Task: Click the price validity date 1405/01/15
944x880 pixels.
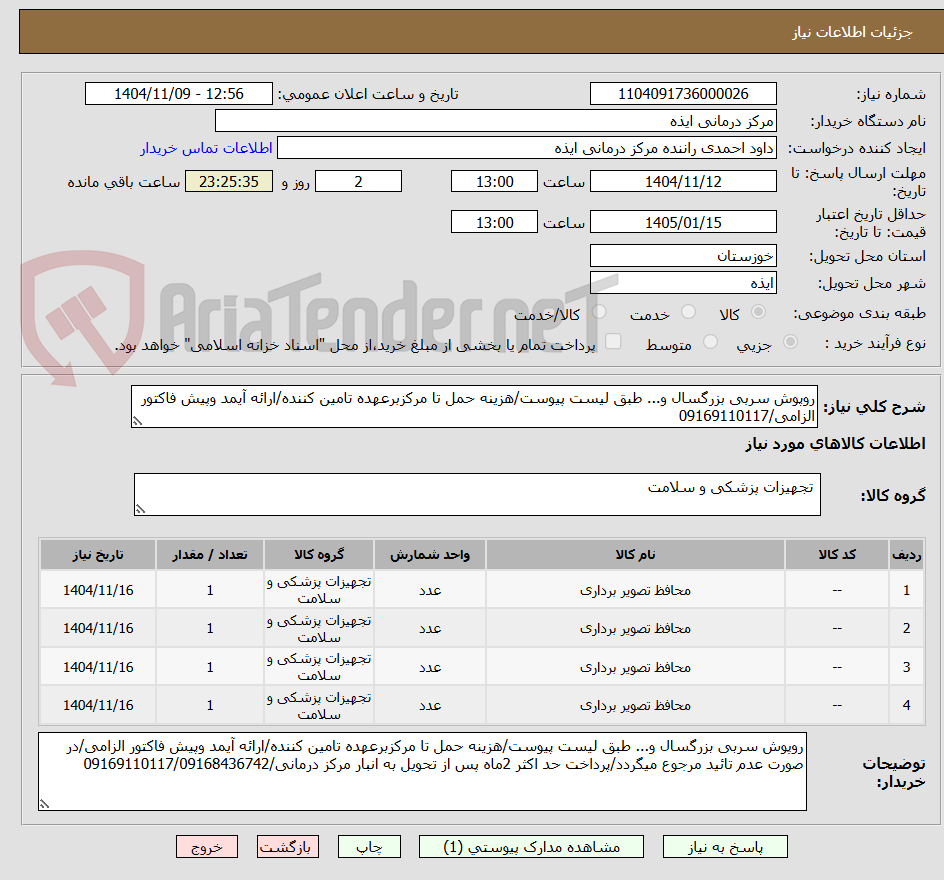Action: [x=683, y=222]
